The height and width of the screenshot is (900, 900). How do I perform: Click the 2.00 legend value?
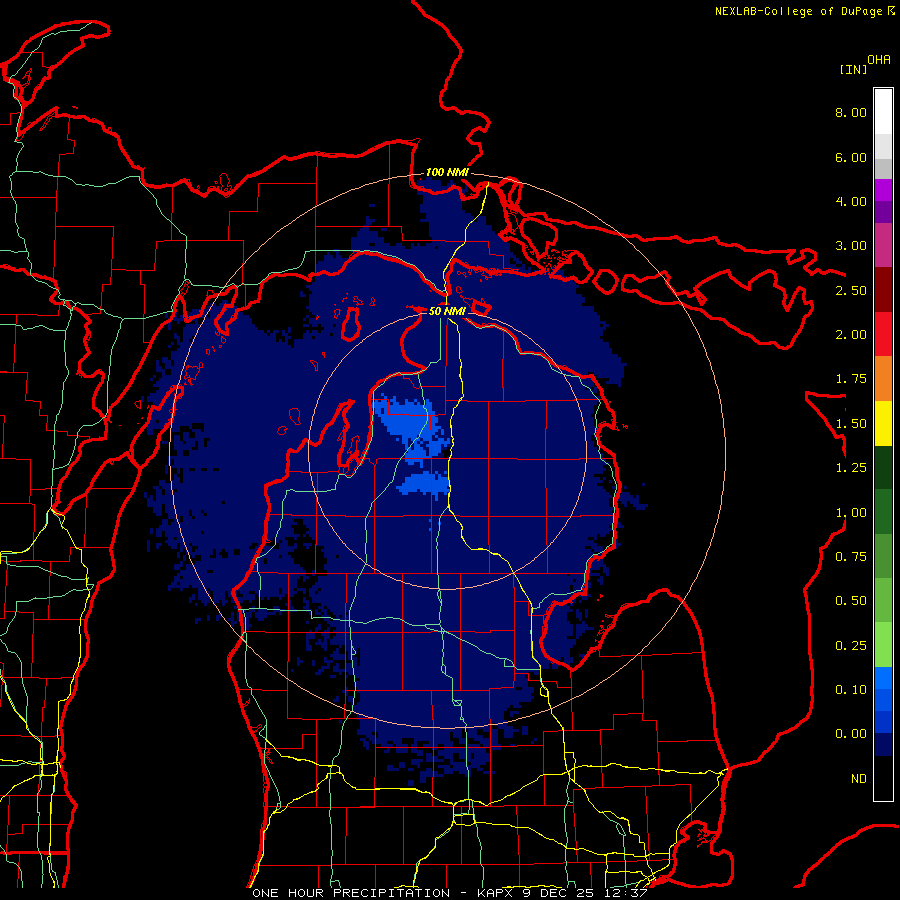851,335
